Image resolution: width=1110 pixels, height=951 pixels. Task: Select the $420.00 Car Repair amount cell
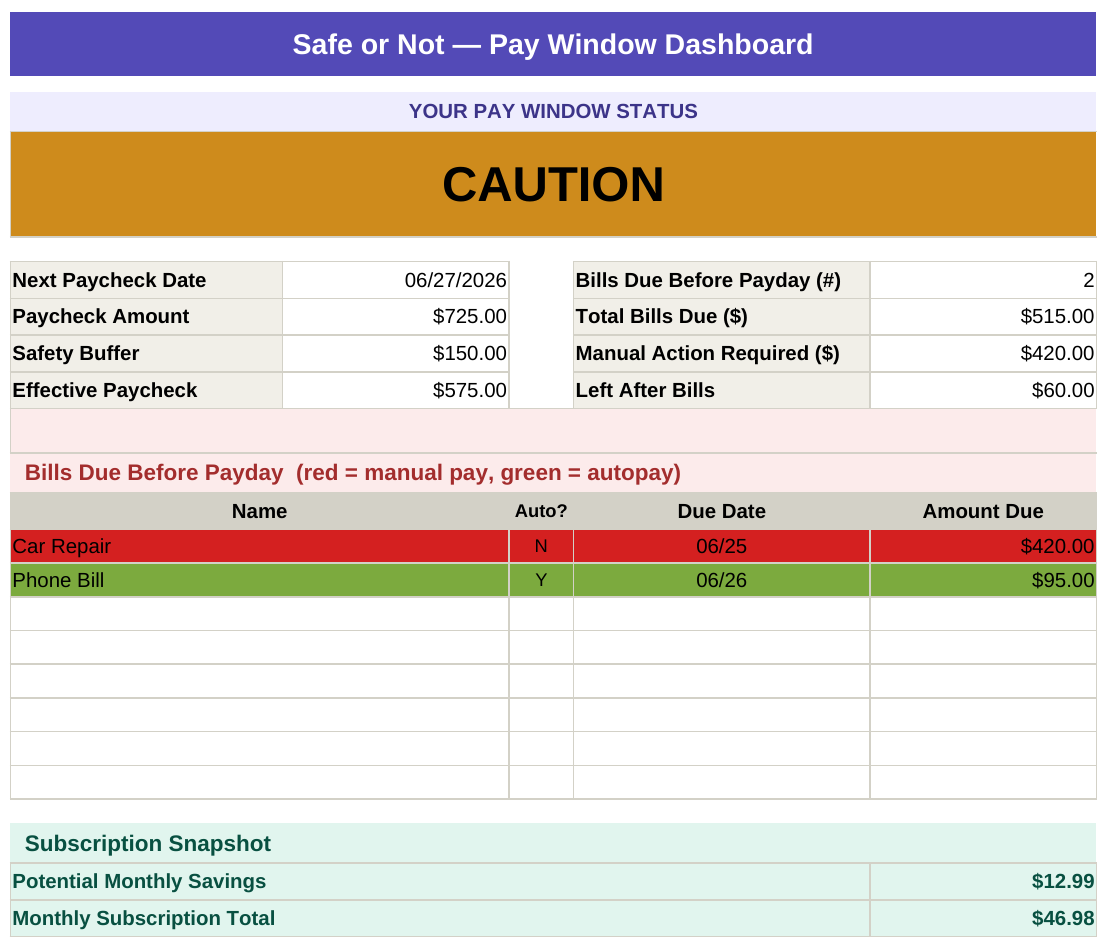click(x=983, y=547)
